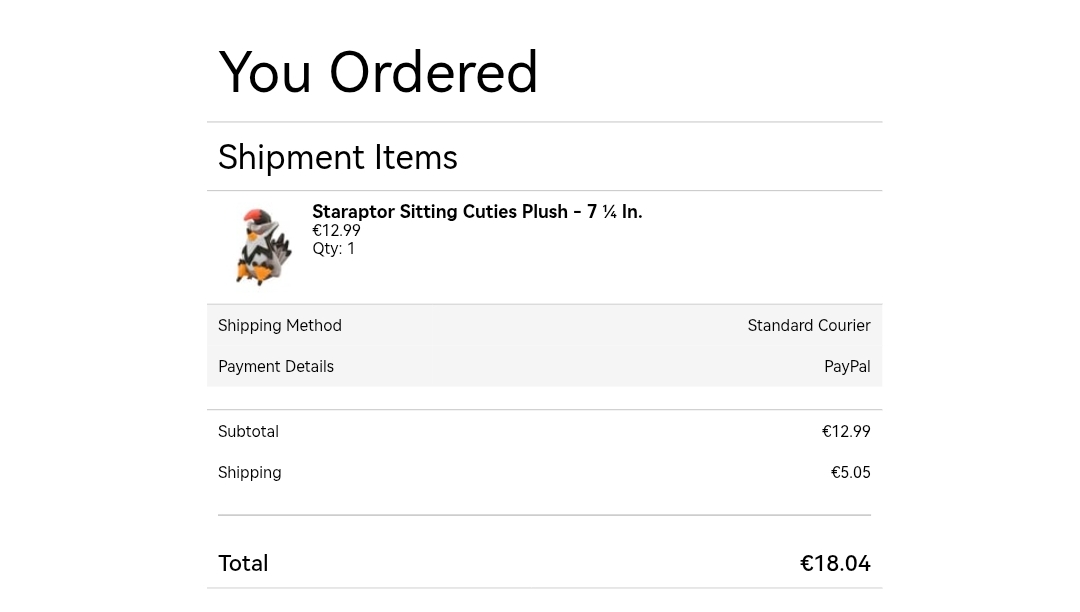
Task: Select the Qty: 1 text
Action: pos(333,249)
